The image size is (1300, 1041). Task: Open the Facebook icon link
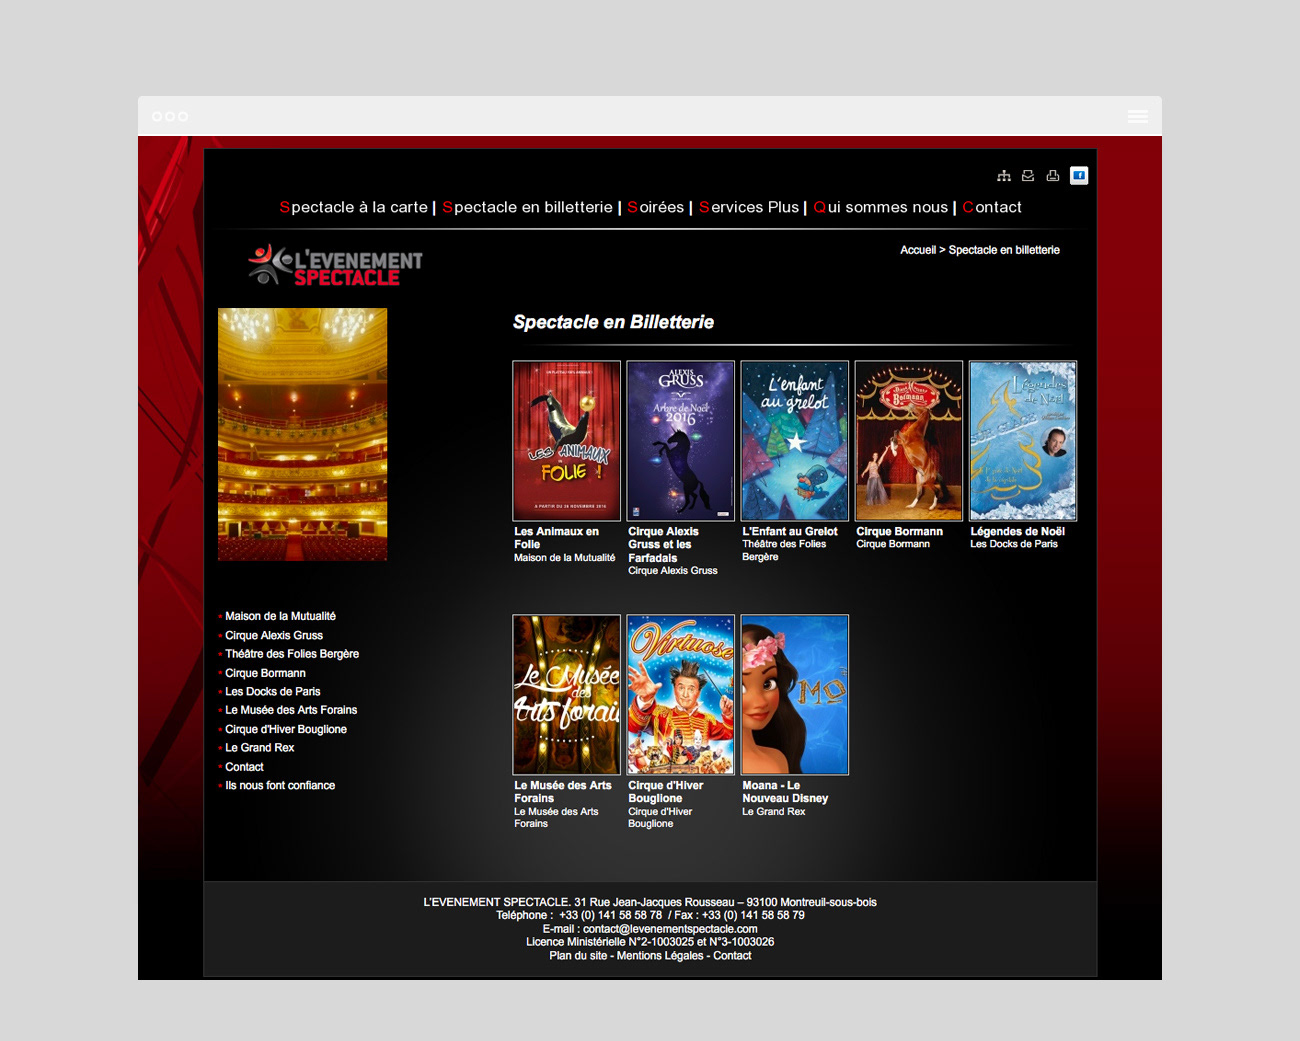click(1079, 176)
